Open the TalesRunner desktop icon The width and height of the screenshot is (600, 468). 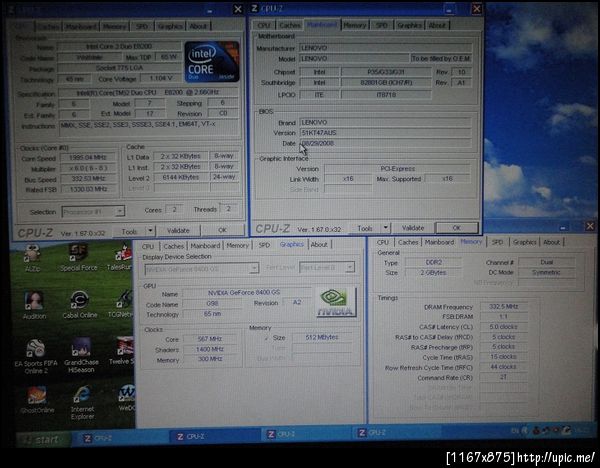(x=122, y=256)
